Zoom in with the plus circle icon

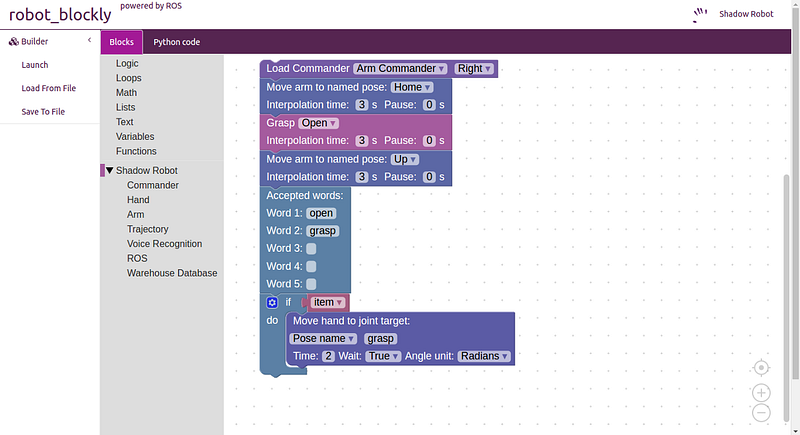point(761,393)
